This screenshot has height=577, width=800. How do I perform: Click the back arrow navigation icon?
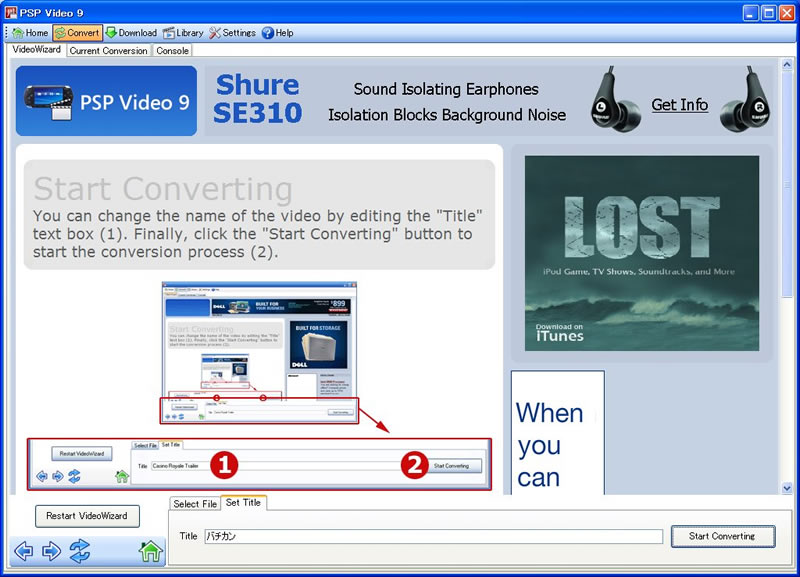23,551
